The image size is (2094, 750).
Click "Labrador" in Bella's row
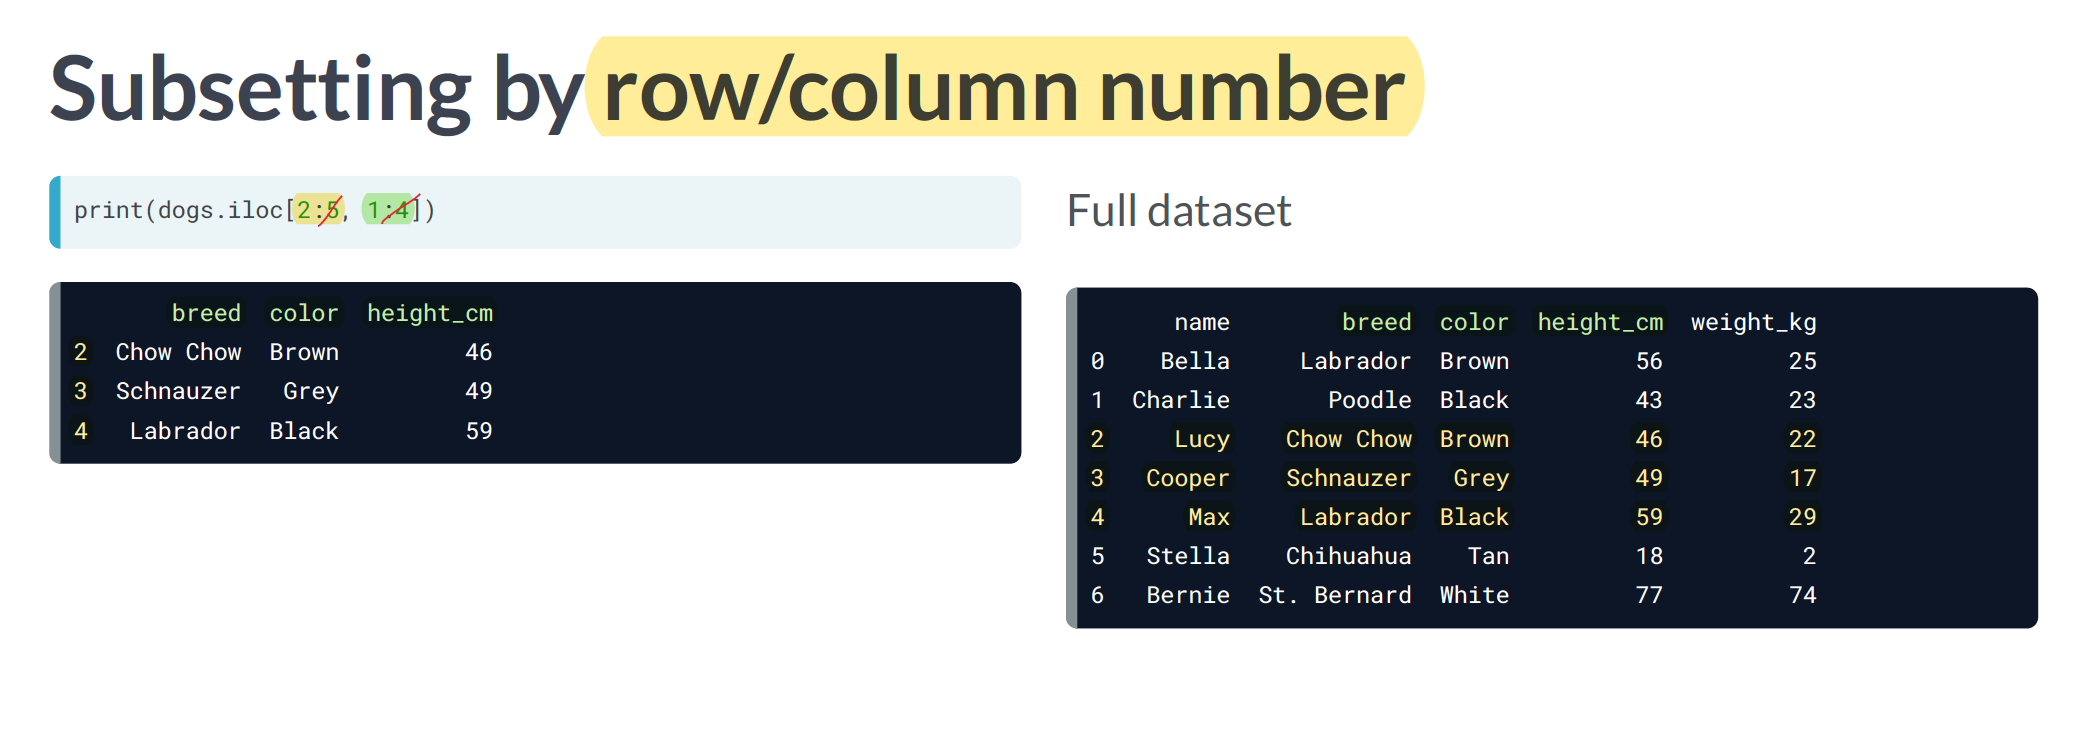(1356, 361)
